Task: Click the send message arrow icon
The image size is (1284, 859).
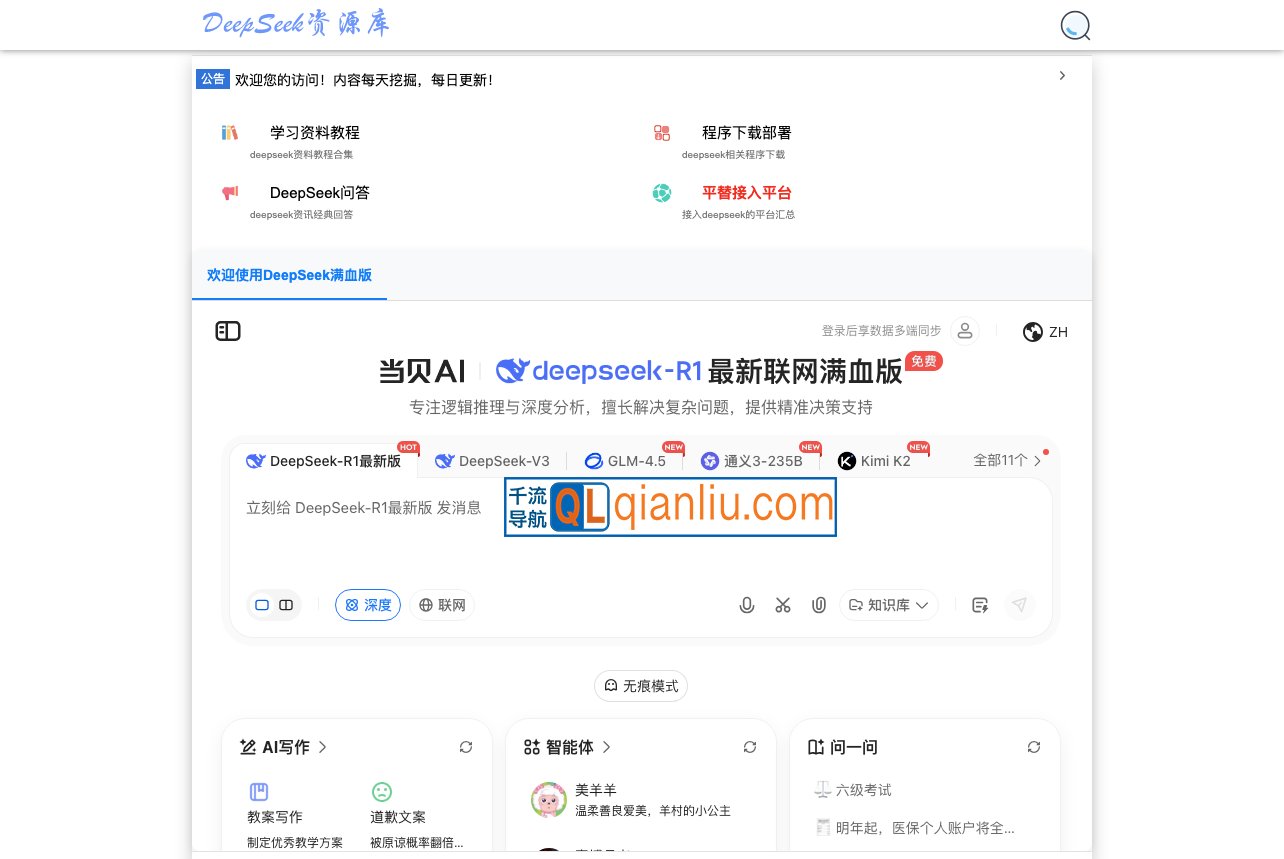Action: coord(1020,605)
